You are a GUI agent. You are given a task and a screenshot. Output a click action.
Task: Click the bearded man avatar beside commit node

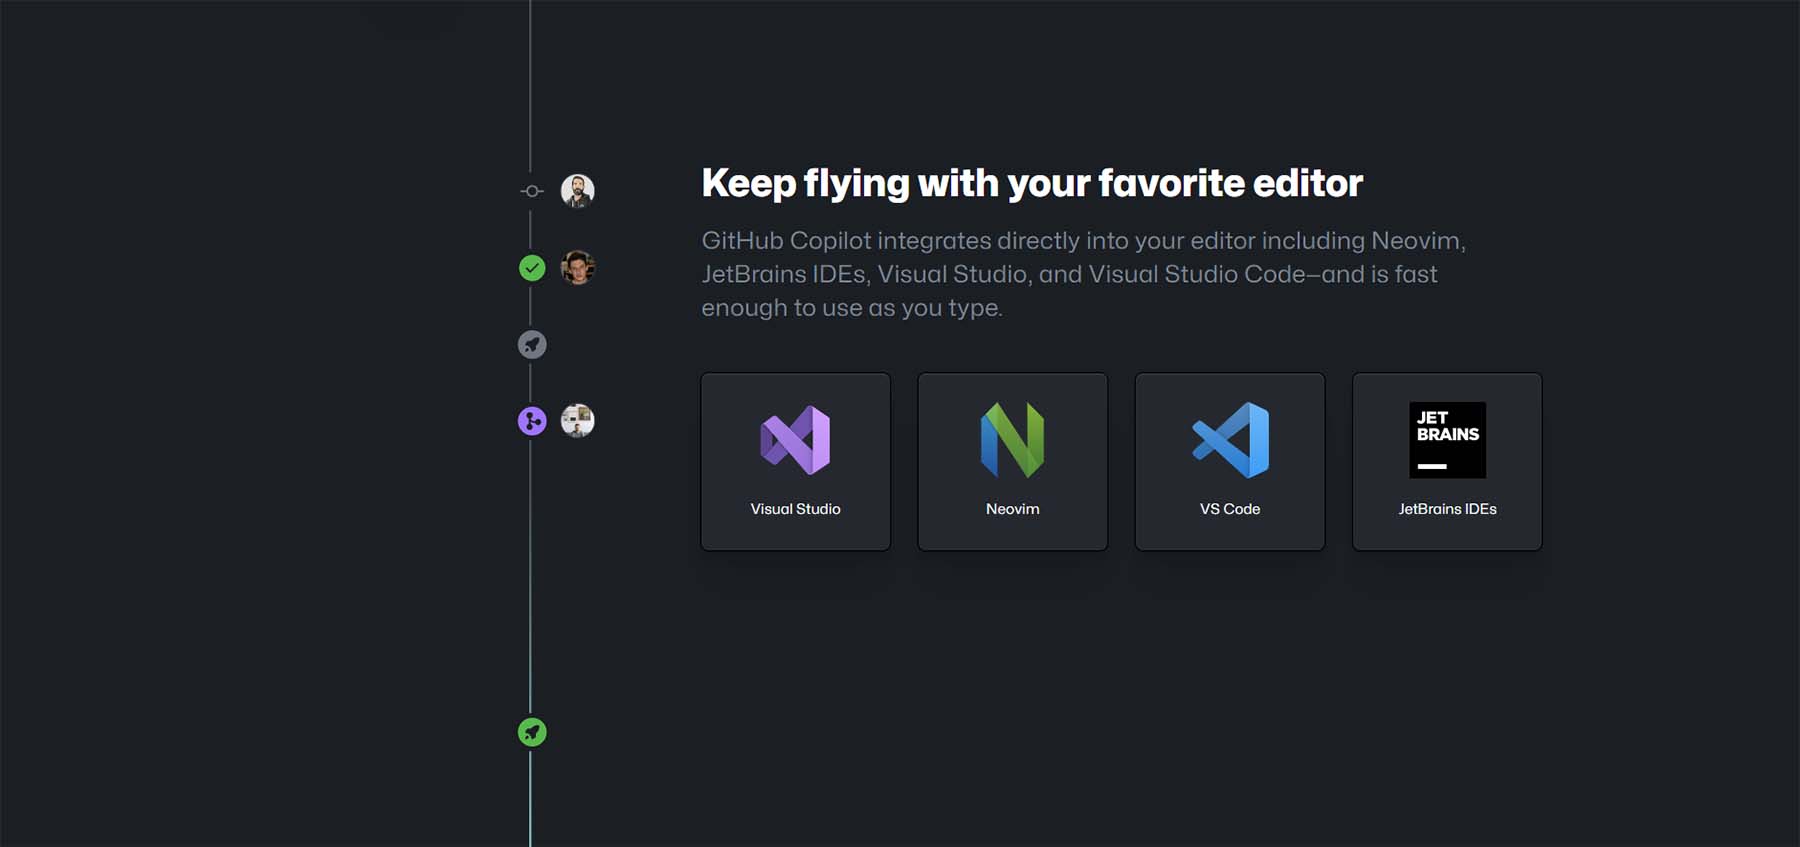(x=577, y=190)
